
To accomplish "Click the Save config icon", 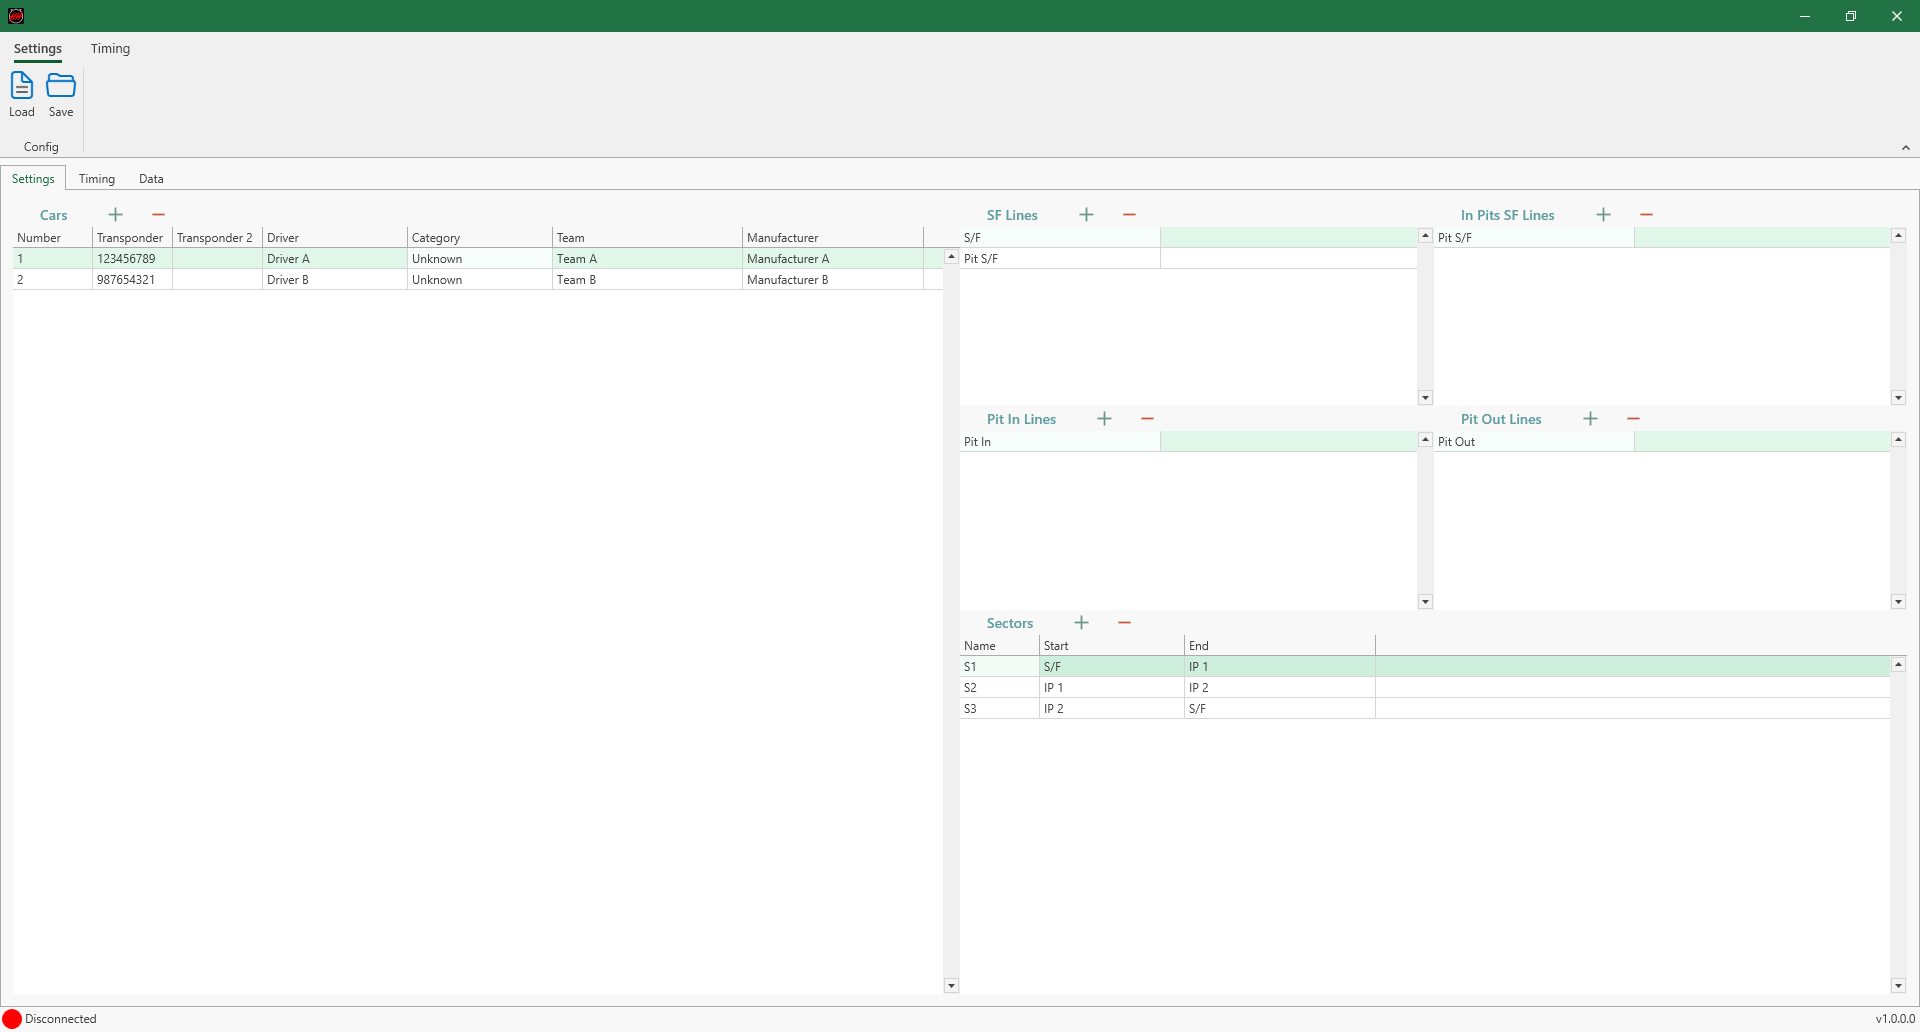I will 61,87.
